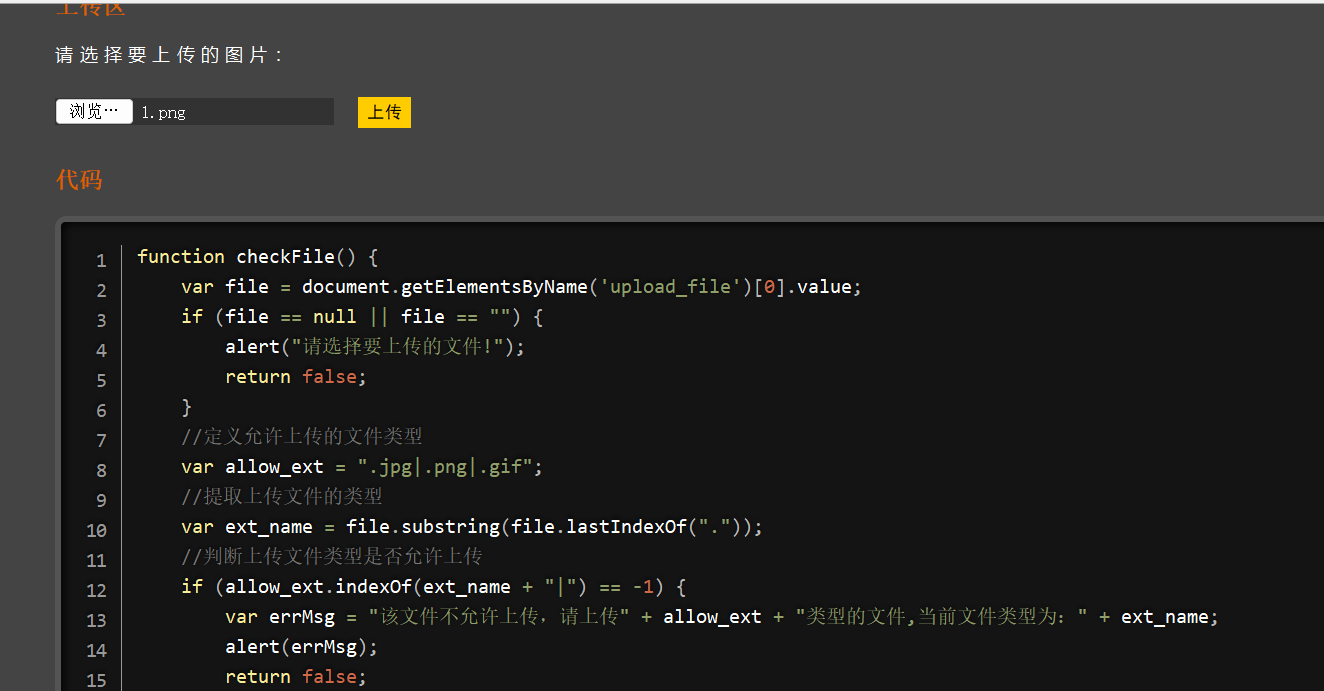Viewport: 1324px width, 691px height.
Task: Click the comment //定义允许上传的文件类型
Action: tap(302, 437)
